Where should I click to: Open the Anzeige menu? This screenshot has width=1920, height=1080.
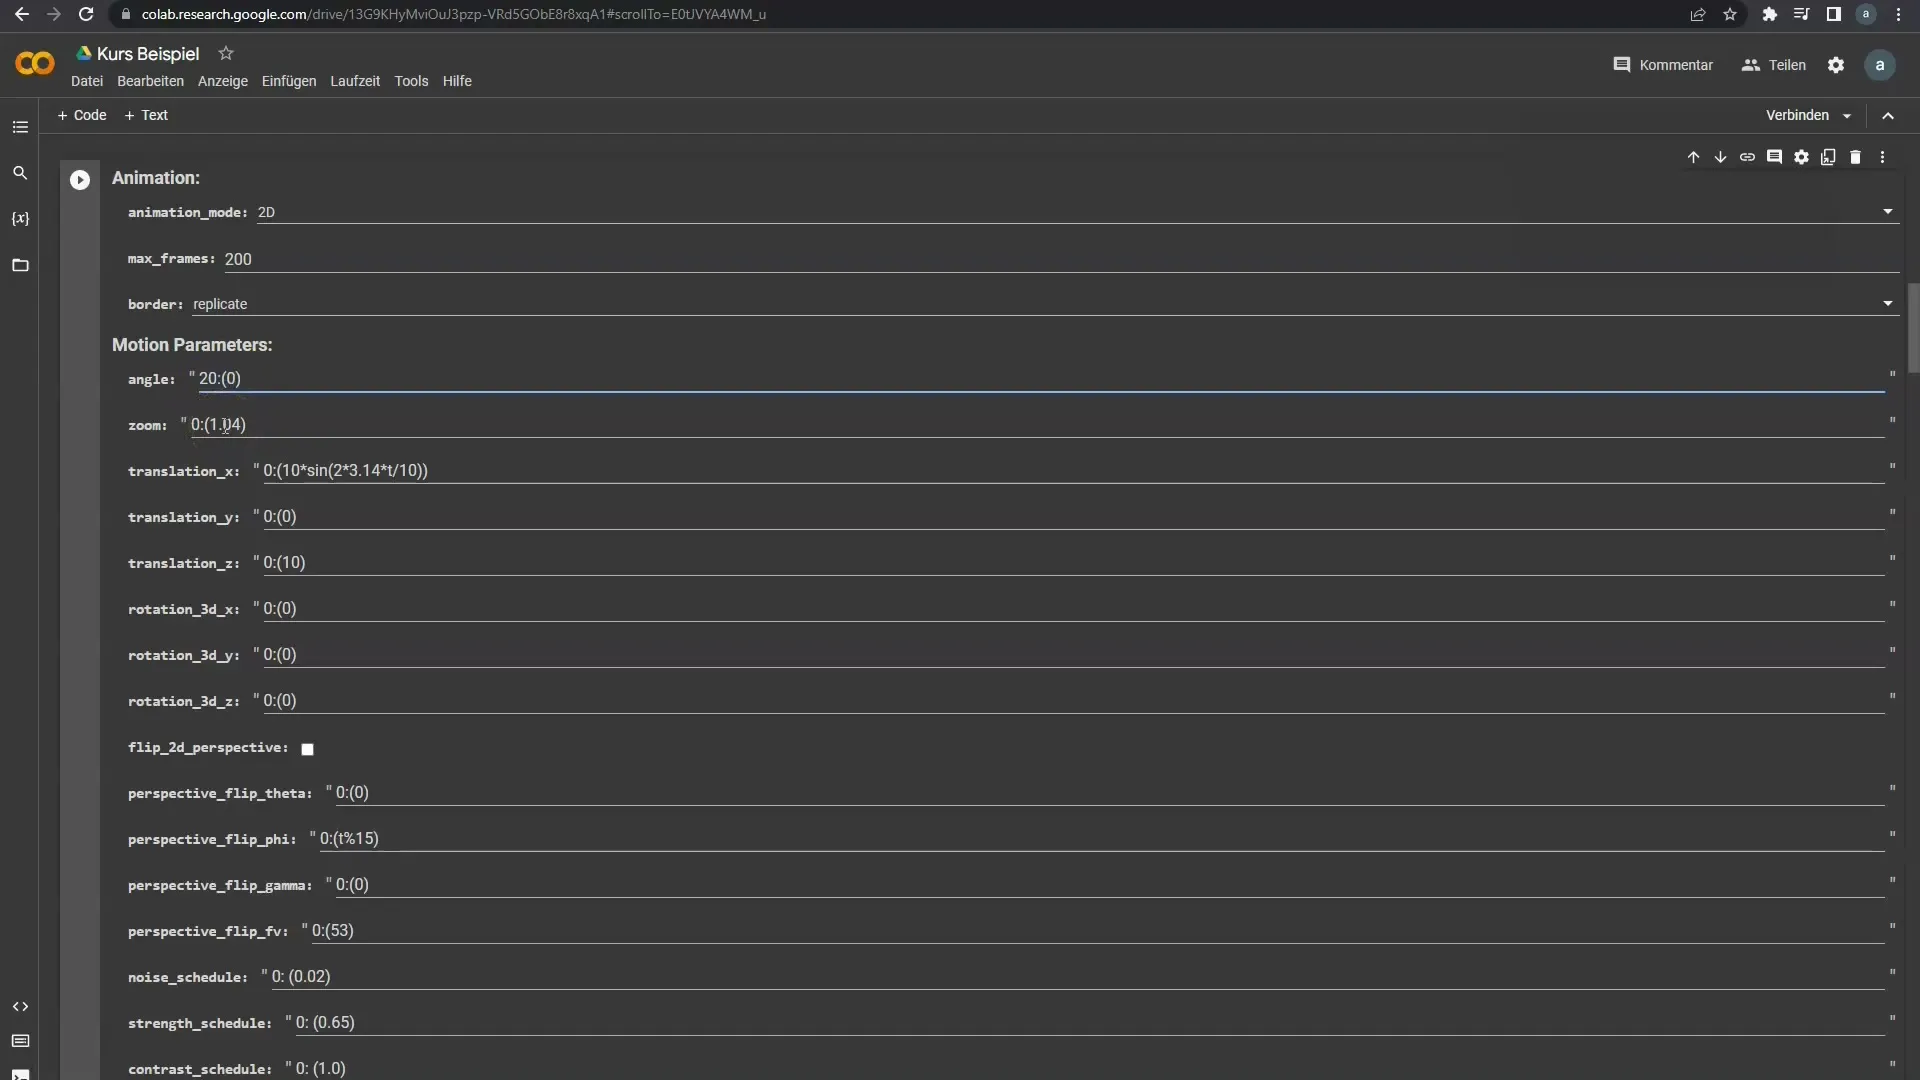(223, 81)
